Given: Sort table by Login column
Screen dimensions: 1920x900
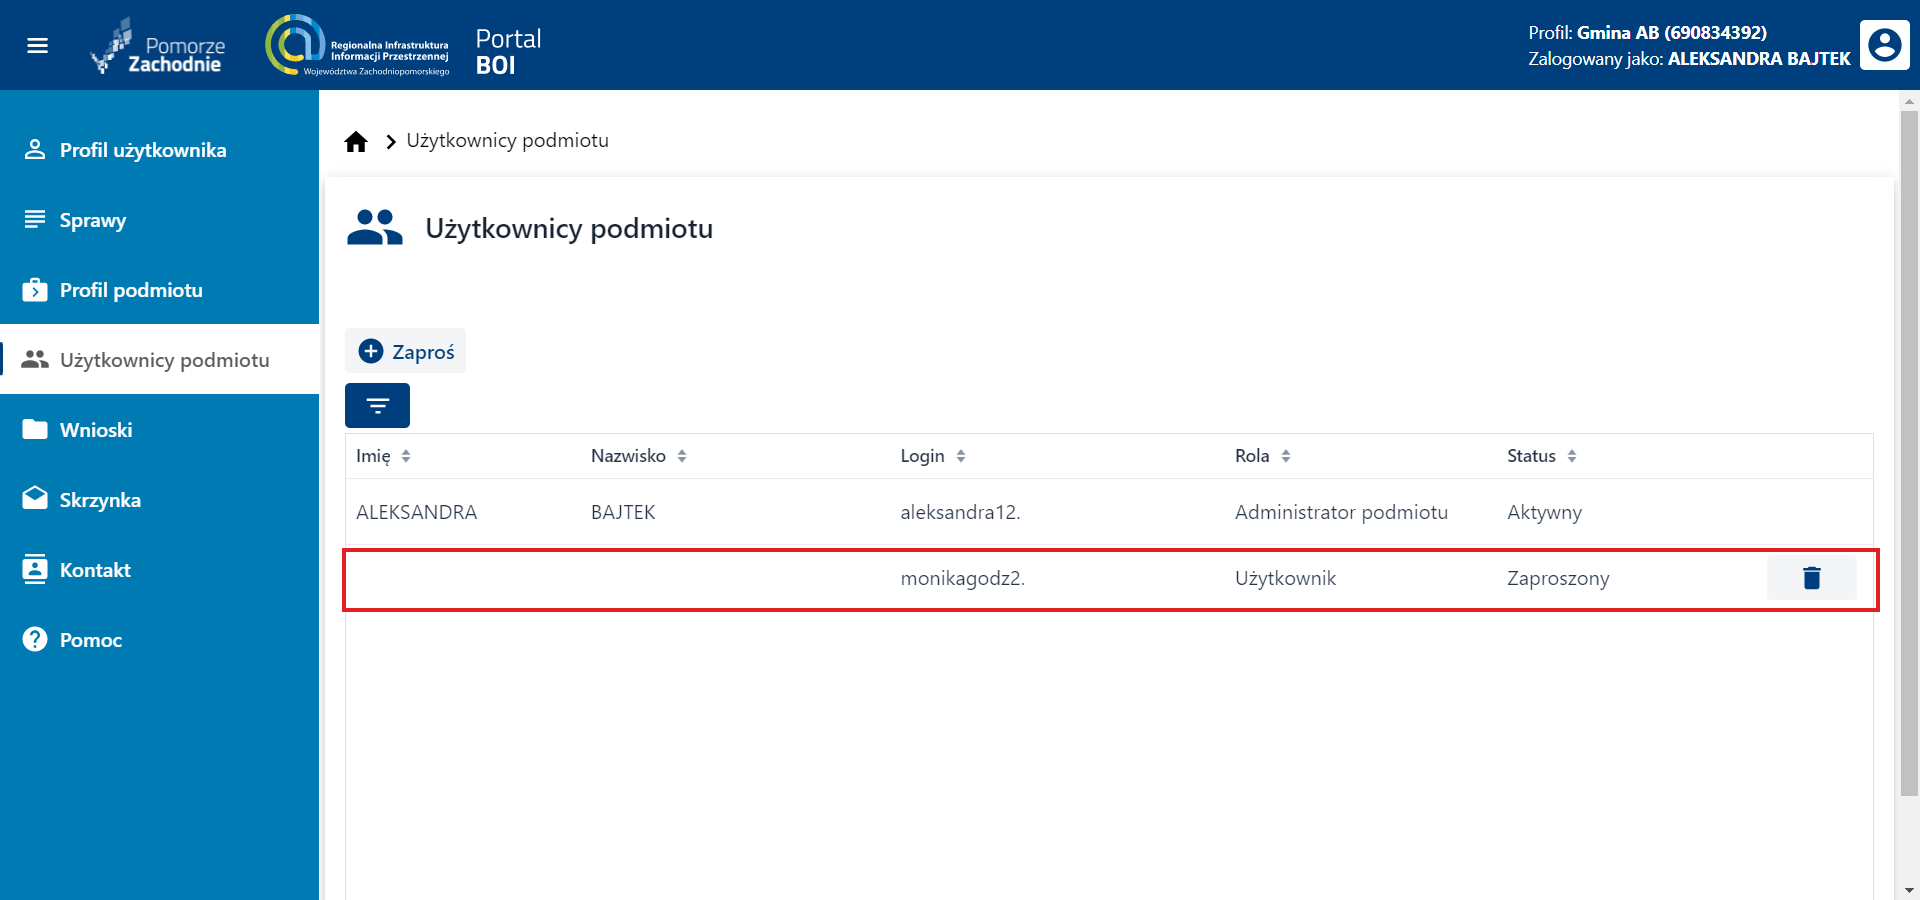Looking at the screenshot, I should click(960, 456).
